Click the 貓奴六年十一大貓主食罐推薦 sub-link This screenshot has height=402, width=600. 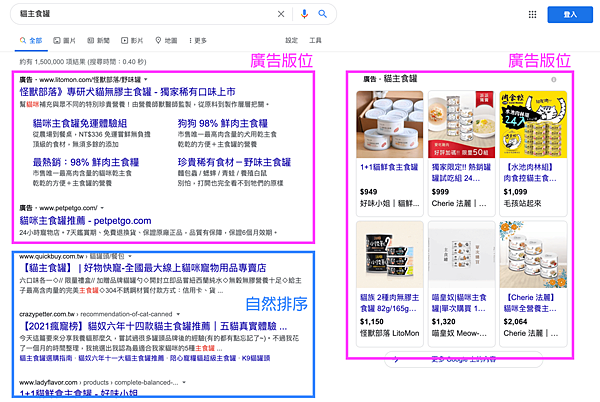[121, 358]
